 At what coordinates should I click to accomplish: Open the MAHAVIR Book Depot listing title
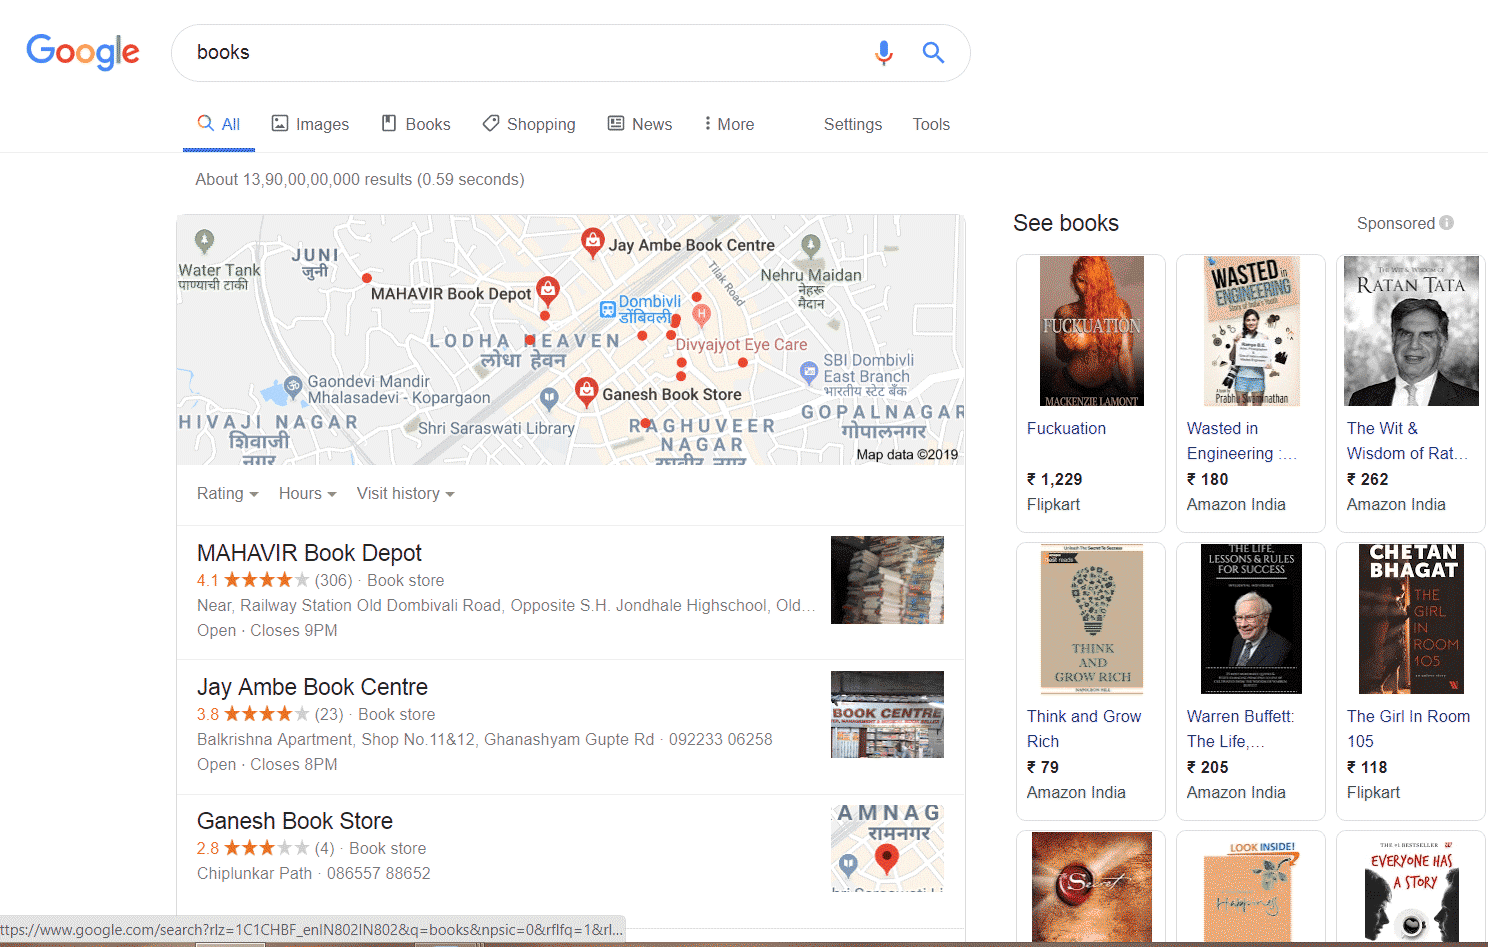309,553
